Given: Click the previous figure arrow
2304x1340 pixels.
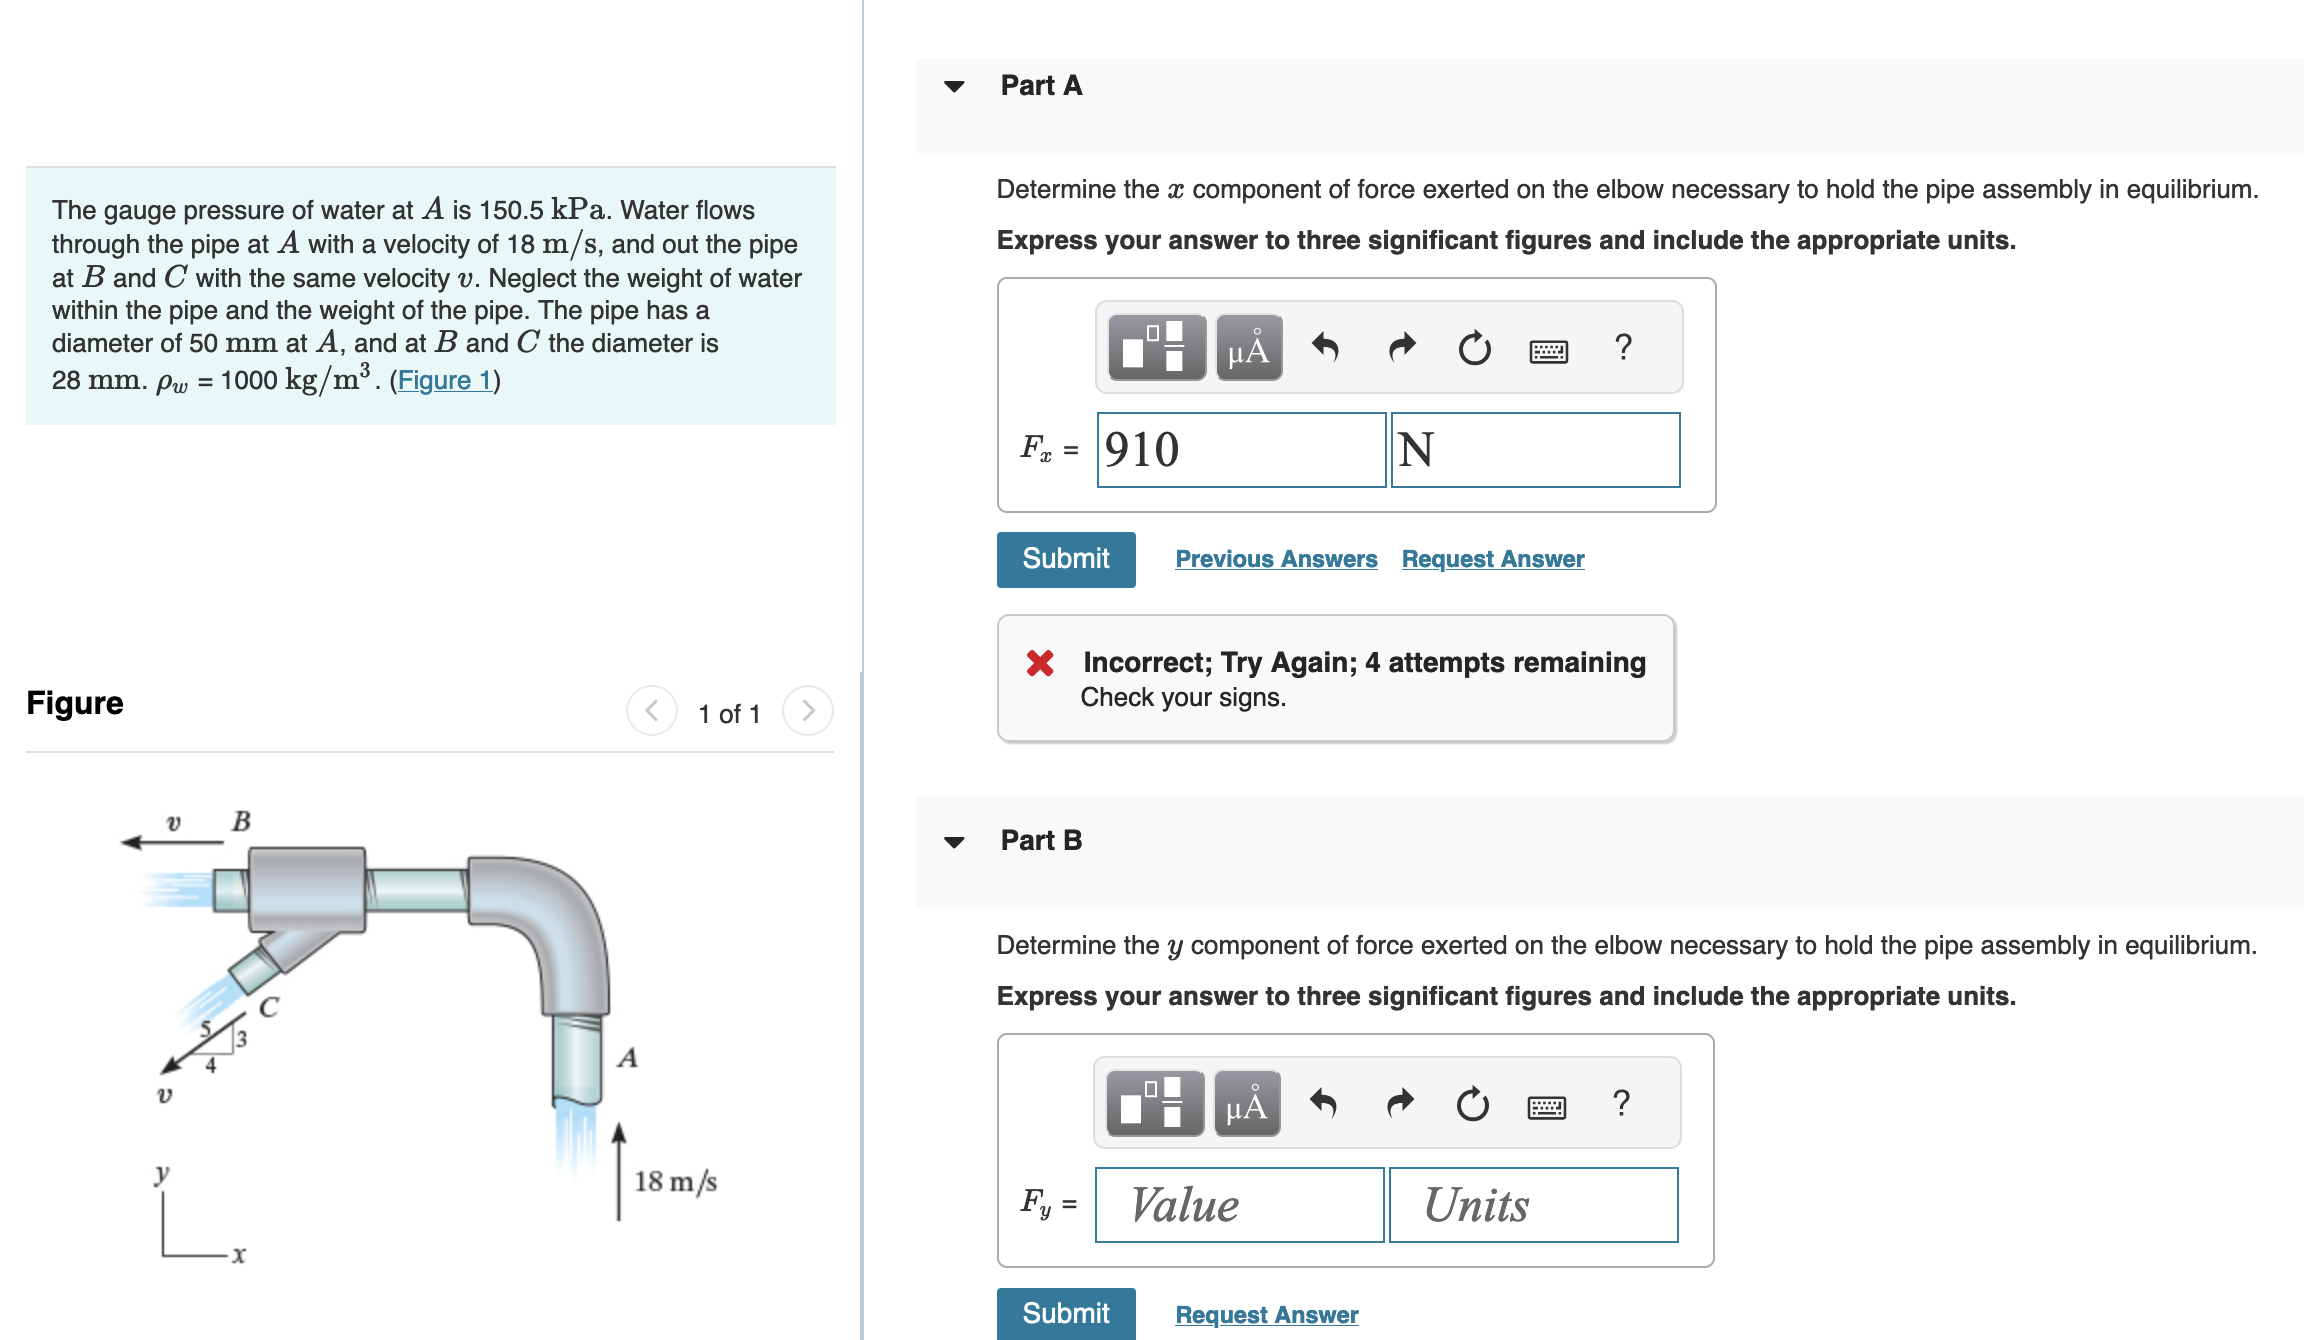Looking at the screenshot, I should tap(651, 712).
